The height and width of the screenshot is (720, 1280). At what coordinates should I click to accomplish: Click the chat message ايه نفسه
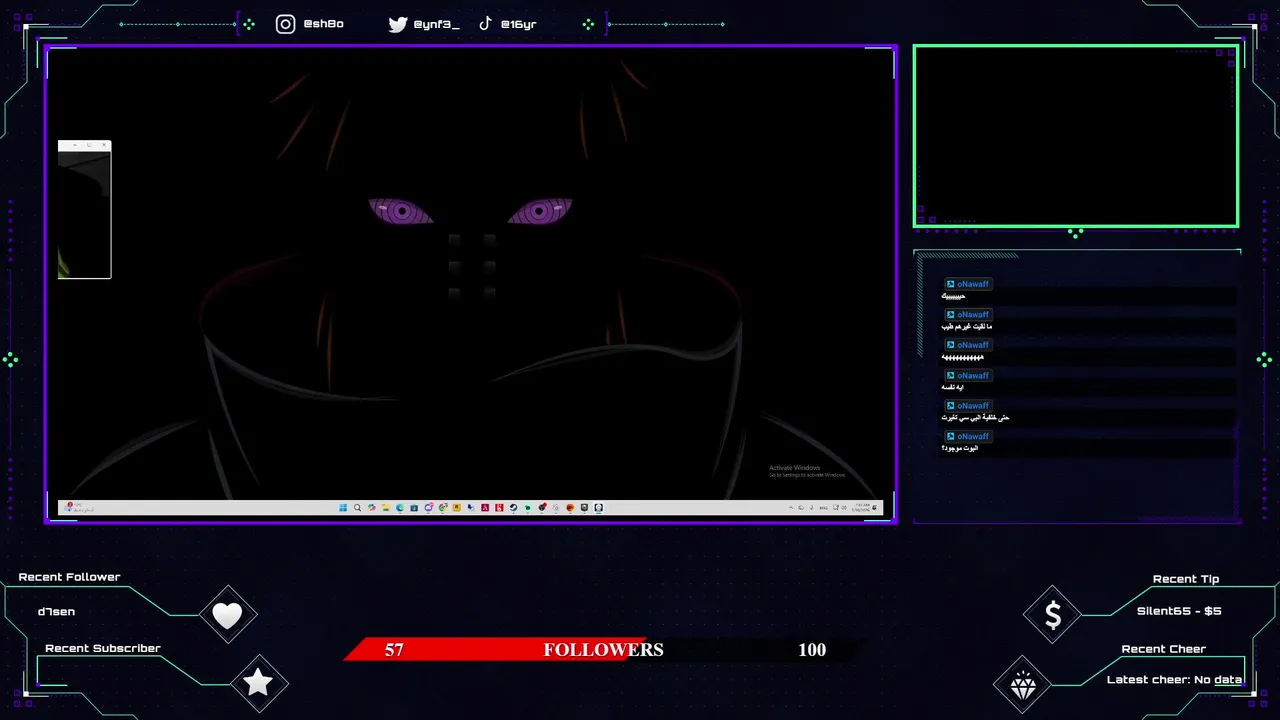[955, 387]
